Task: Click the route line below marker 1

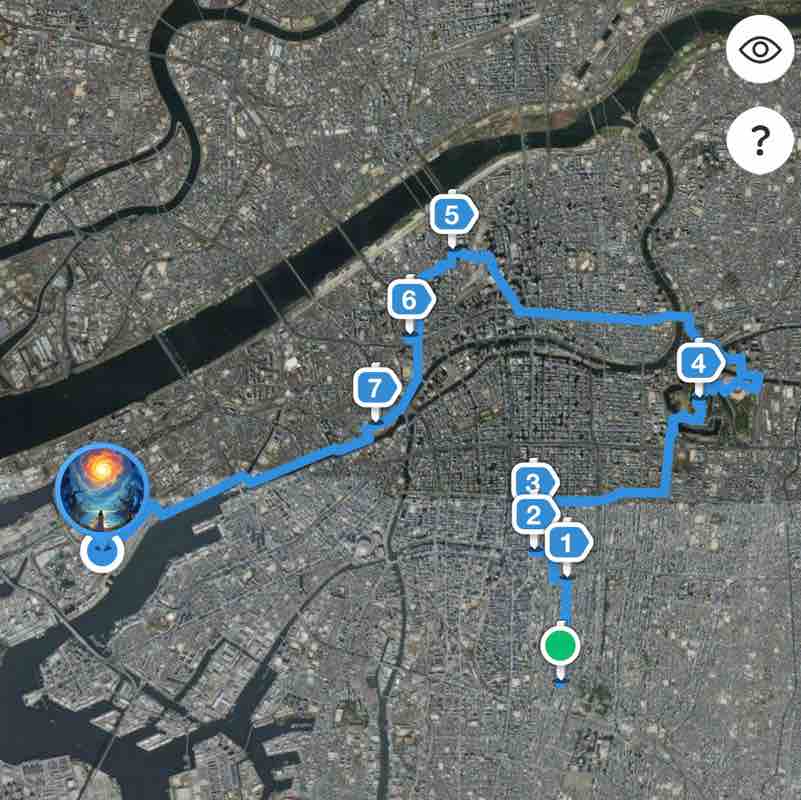Action: pos(566,602)
